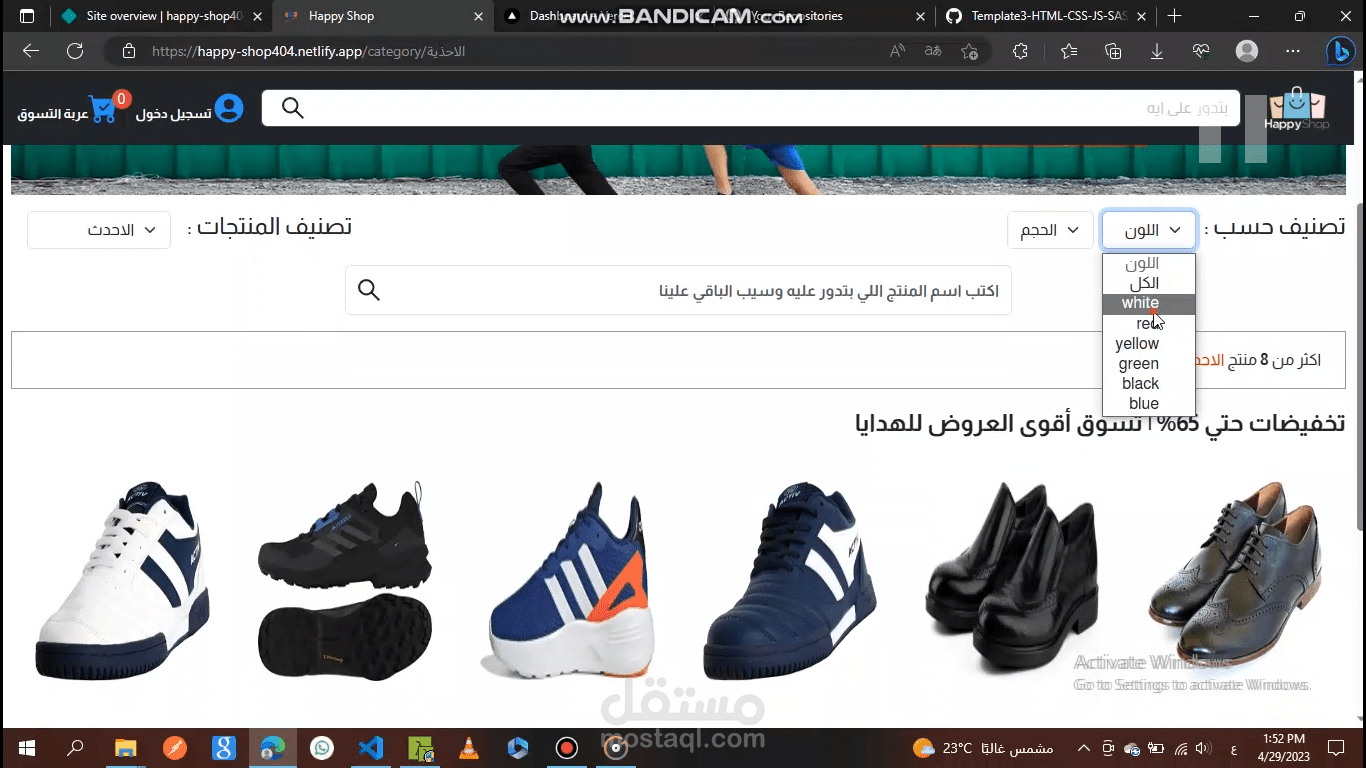
Task: Click the system volume icon
Action: [x=1203, y=748]
